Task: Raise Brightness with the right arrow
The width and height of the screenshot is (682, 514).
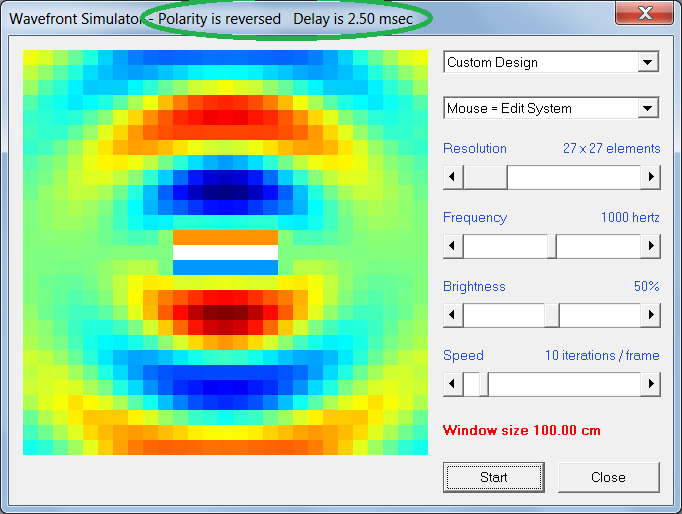Action: tap(651, 315)
